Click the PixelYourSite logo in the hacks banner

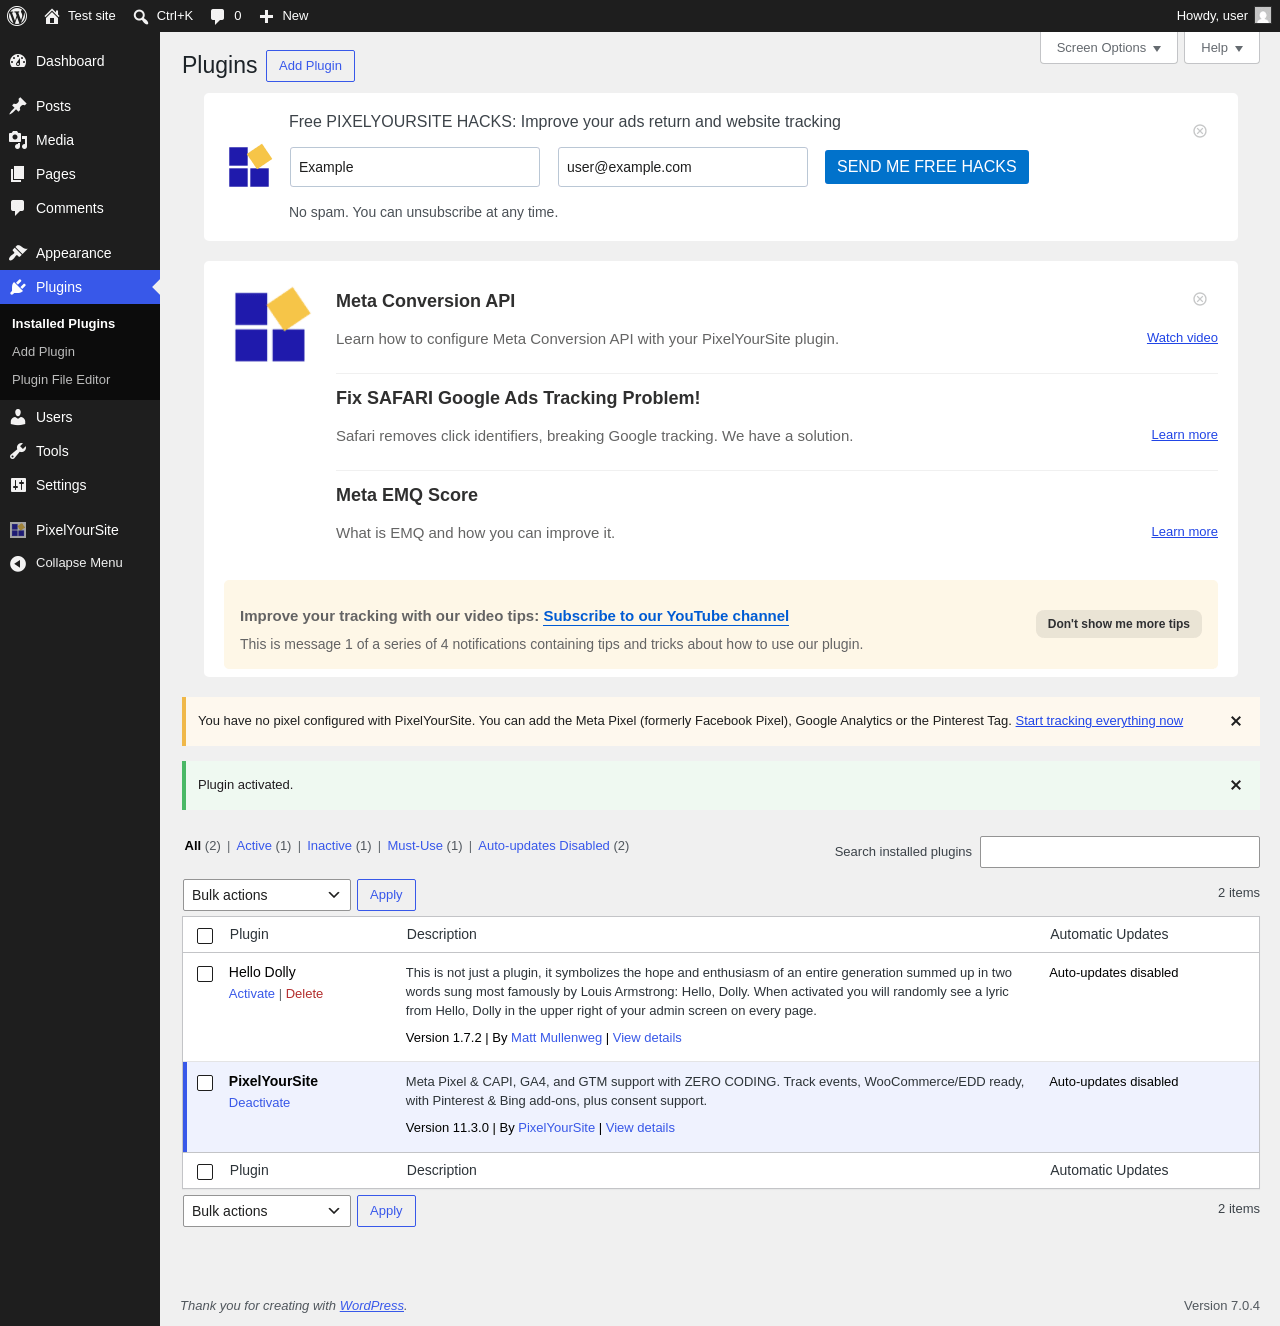pyautogui.click(x=250, y=165)
